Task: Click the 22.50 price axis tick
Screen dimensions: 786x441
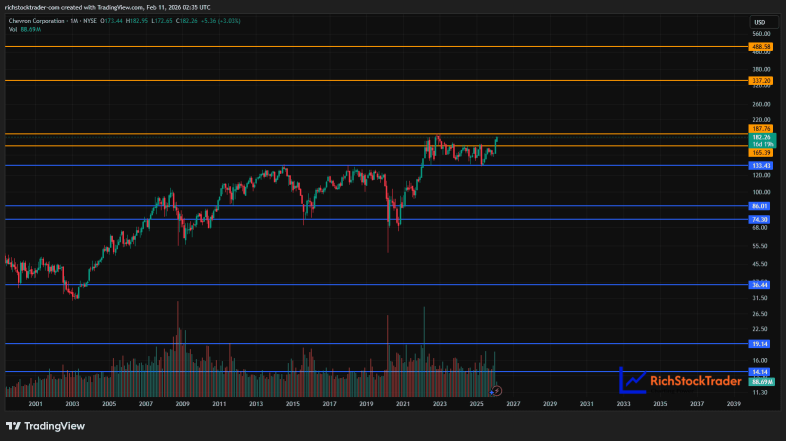Action: (x=759, y=329)
